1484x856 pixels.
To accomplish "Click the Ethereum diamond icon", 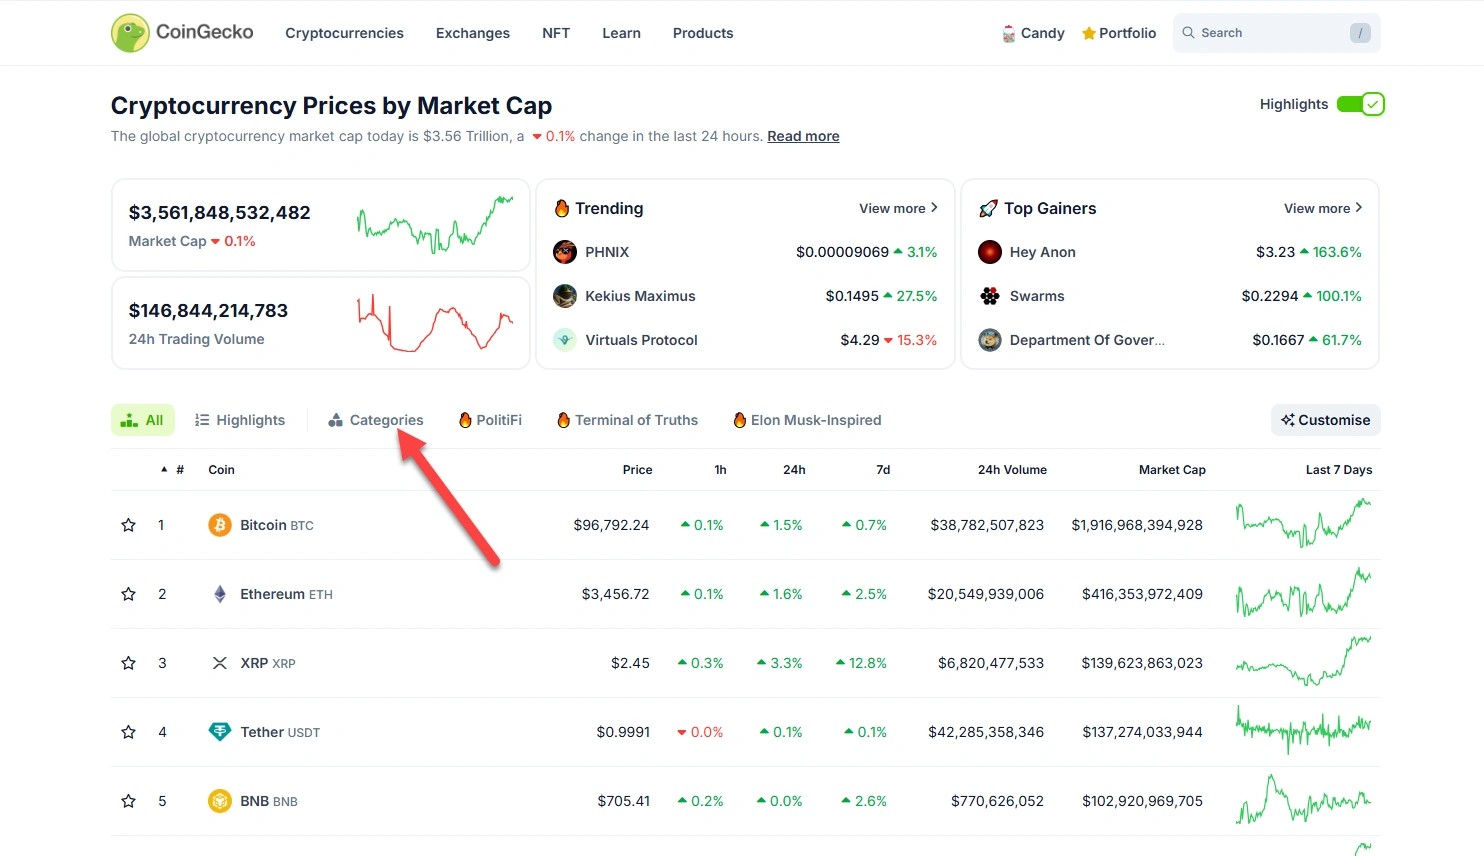I will (x=220, y=594).
